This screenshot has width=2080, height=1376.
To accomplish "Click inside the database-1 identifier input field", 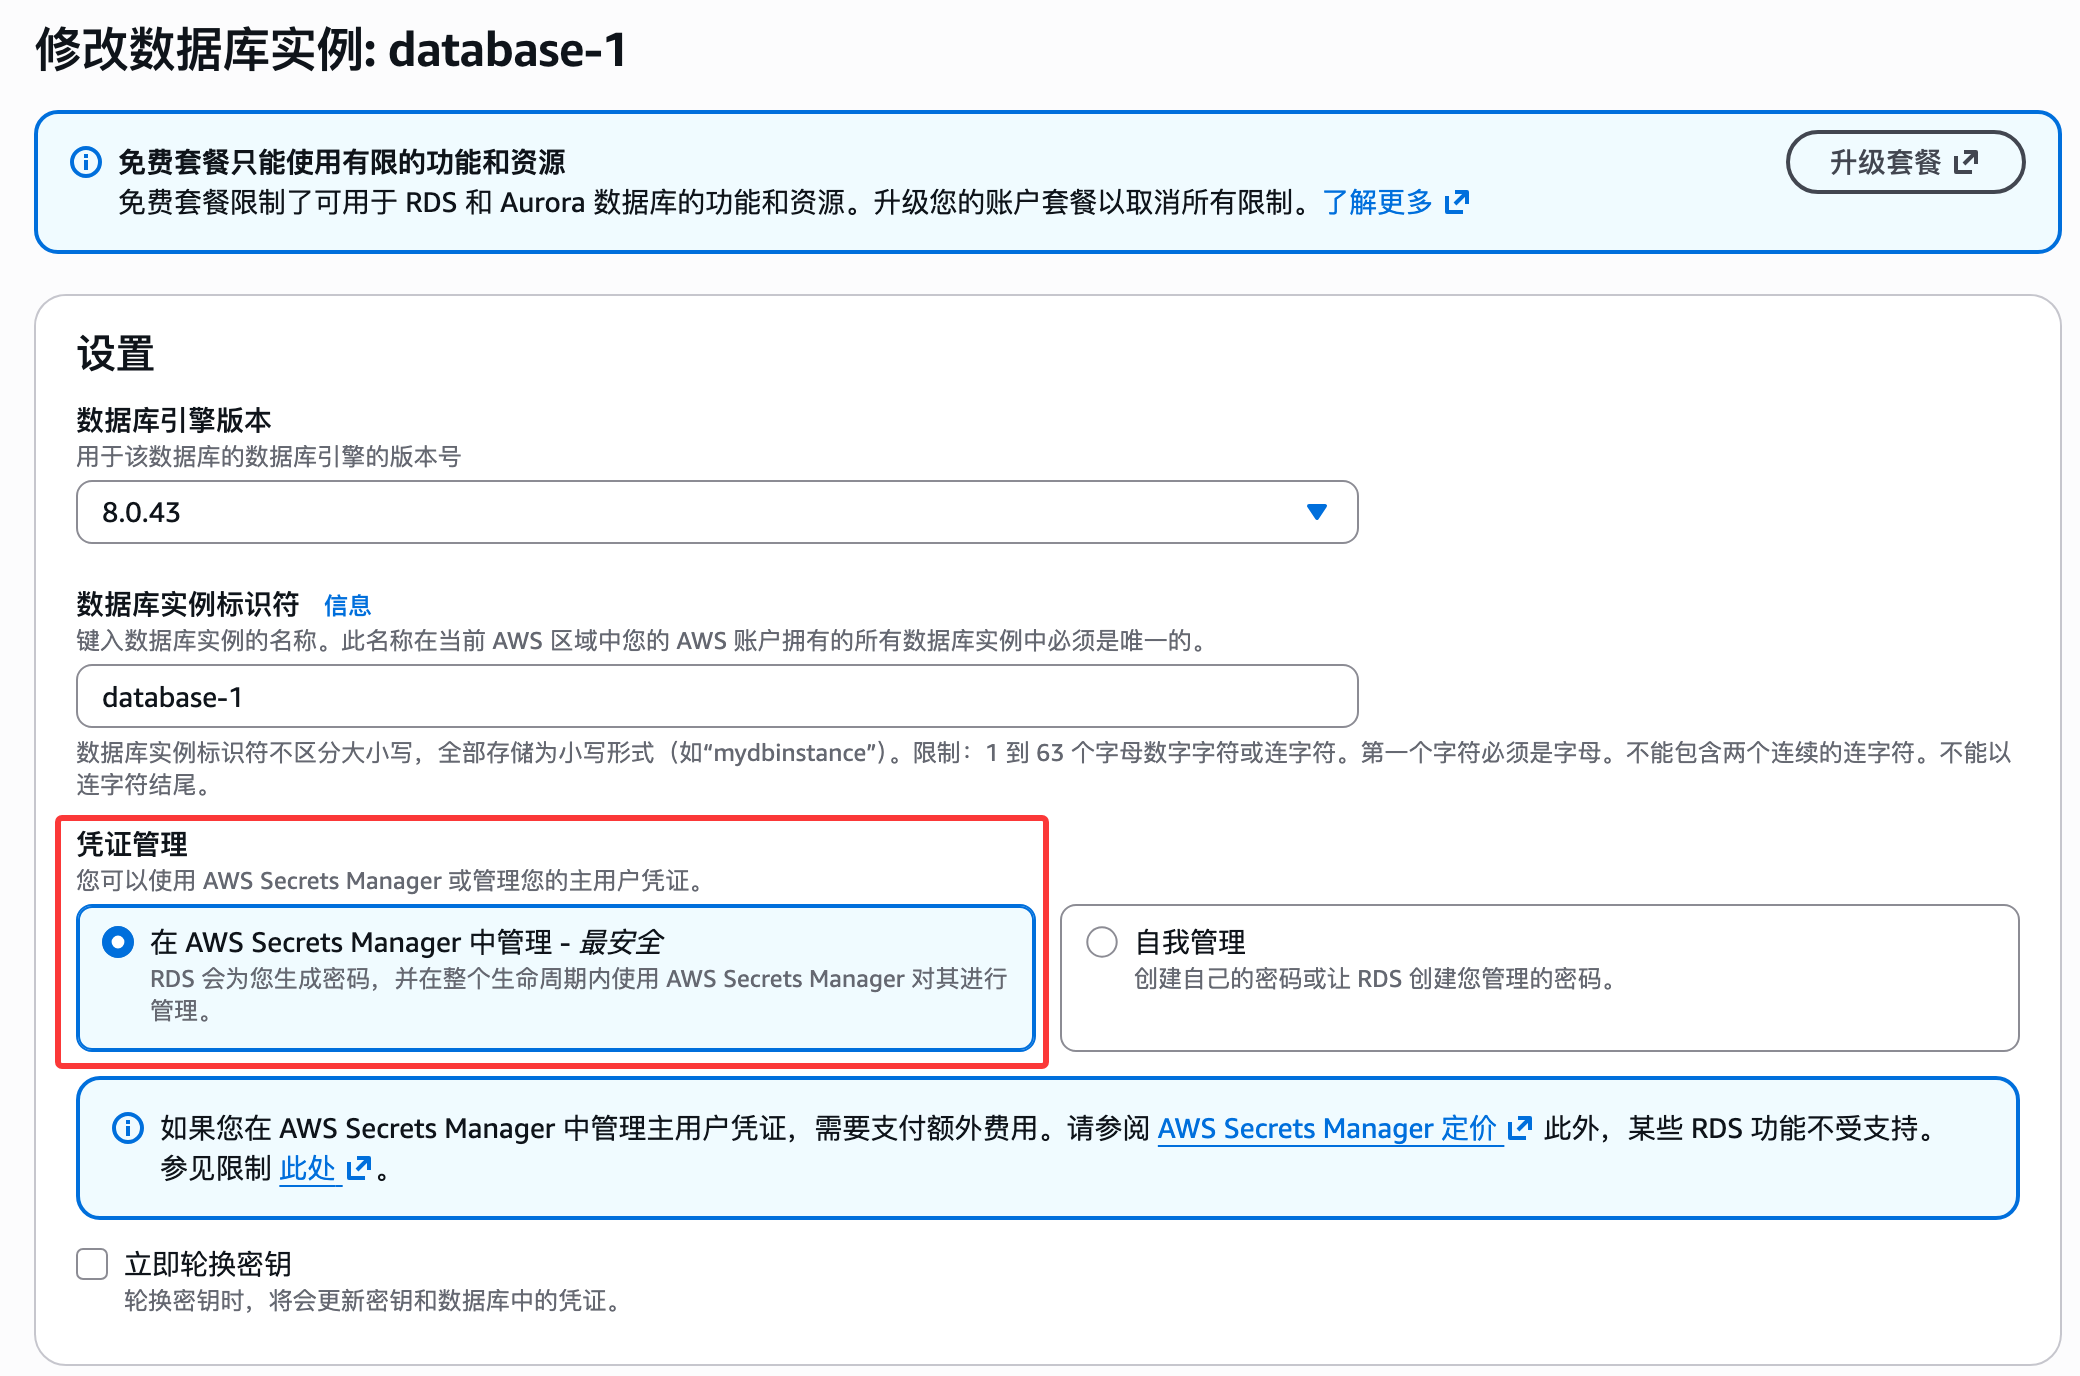I will (x=716, y=695).
